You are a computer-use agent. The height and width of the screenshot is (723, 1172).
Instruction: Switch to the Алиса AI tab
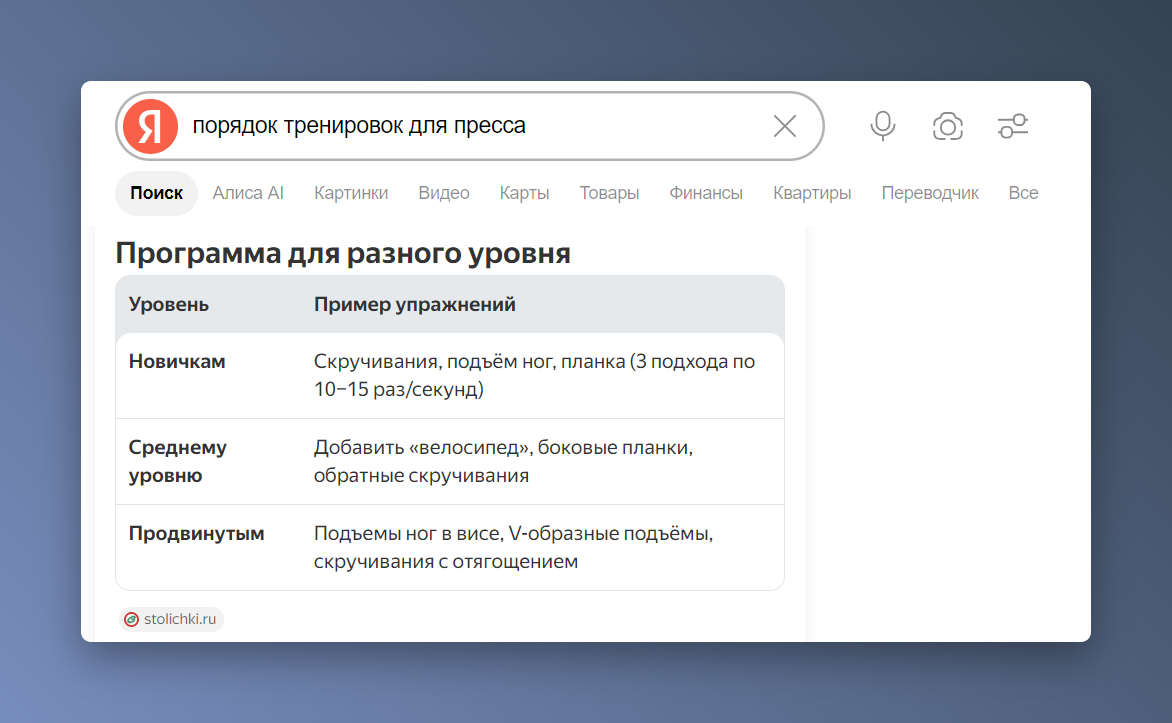pyautogui.click(x=248, y=193)
